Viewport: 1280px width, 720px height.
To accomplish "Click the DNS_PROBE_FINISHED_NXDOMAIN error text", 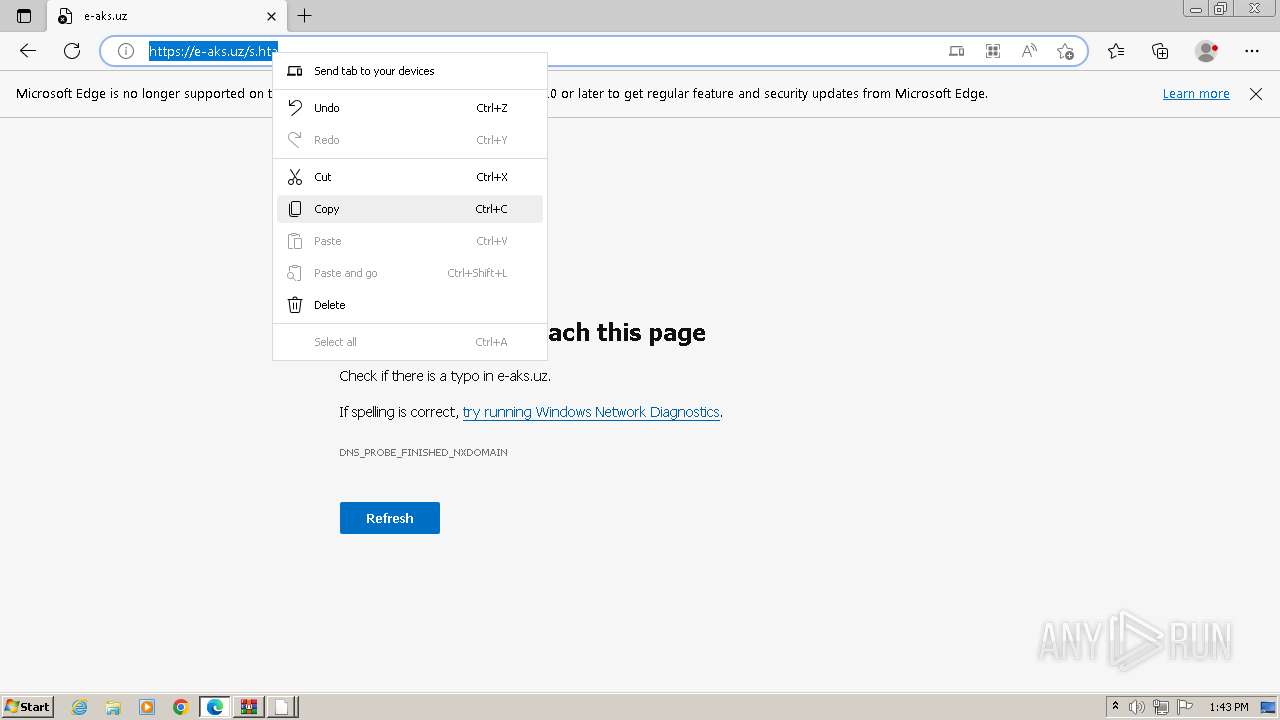I will pos(423,452).
